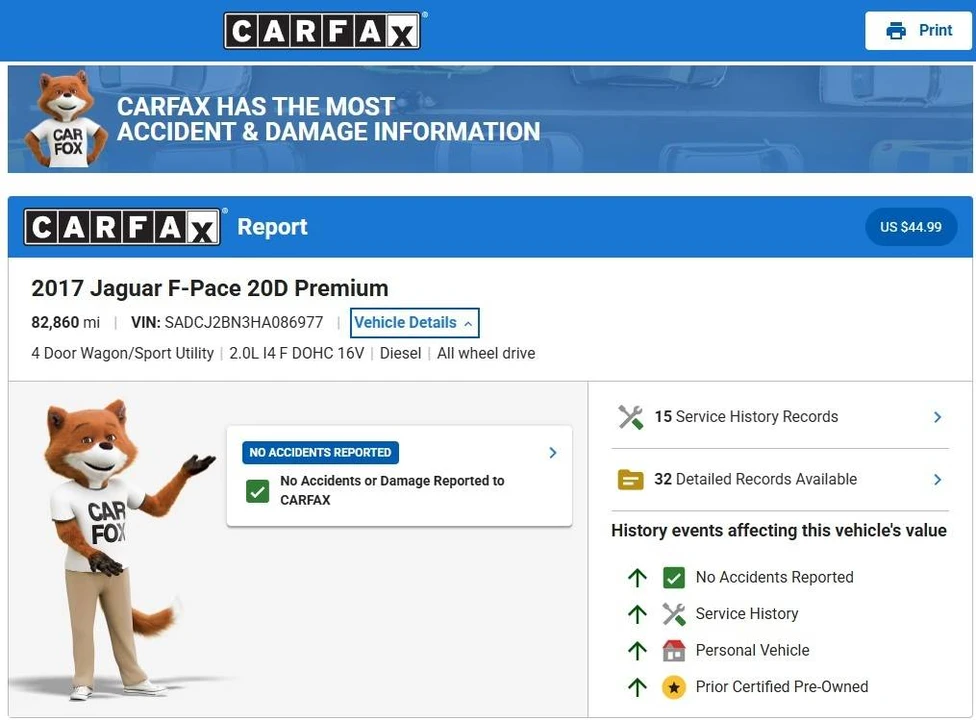The image size is (976, 720).
Task: Click the Diesel fuel type text
Action: pos(401,353)
